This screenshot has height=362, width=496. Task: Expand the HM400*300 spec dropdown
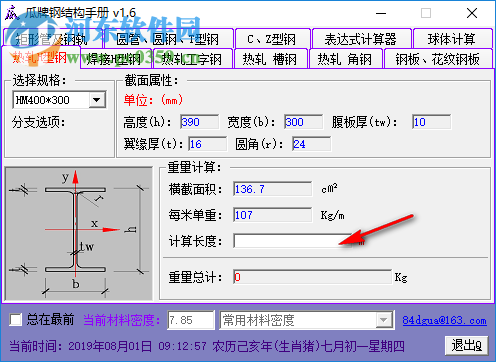[97, 100]
